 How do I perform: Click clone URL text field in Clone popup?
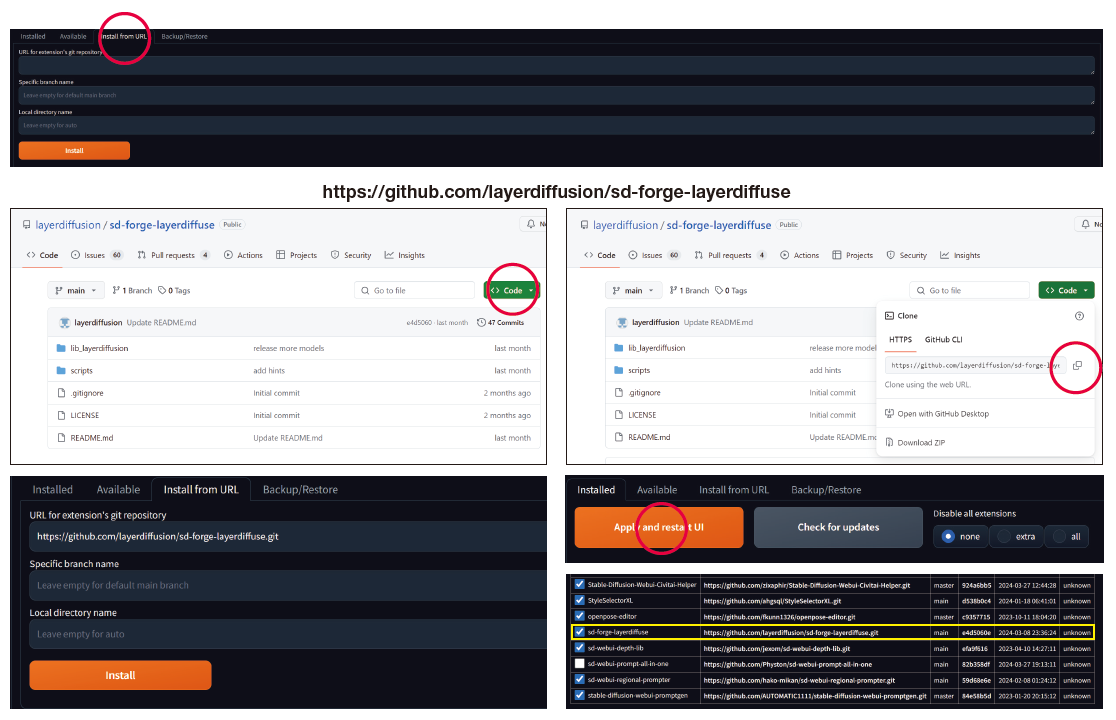tap(975, 365)
